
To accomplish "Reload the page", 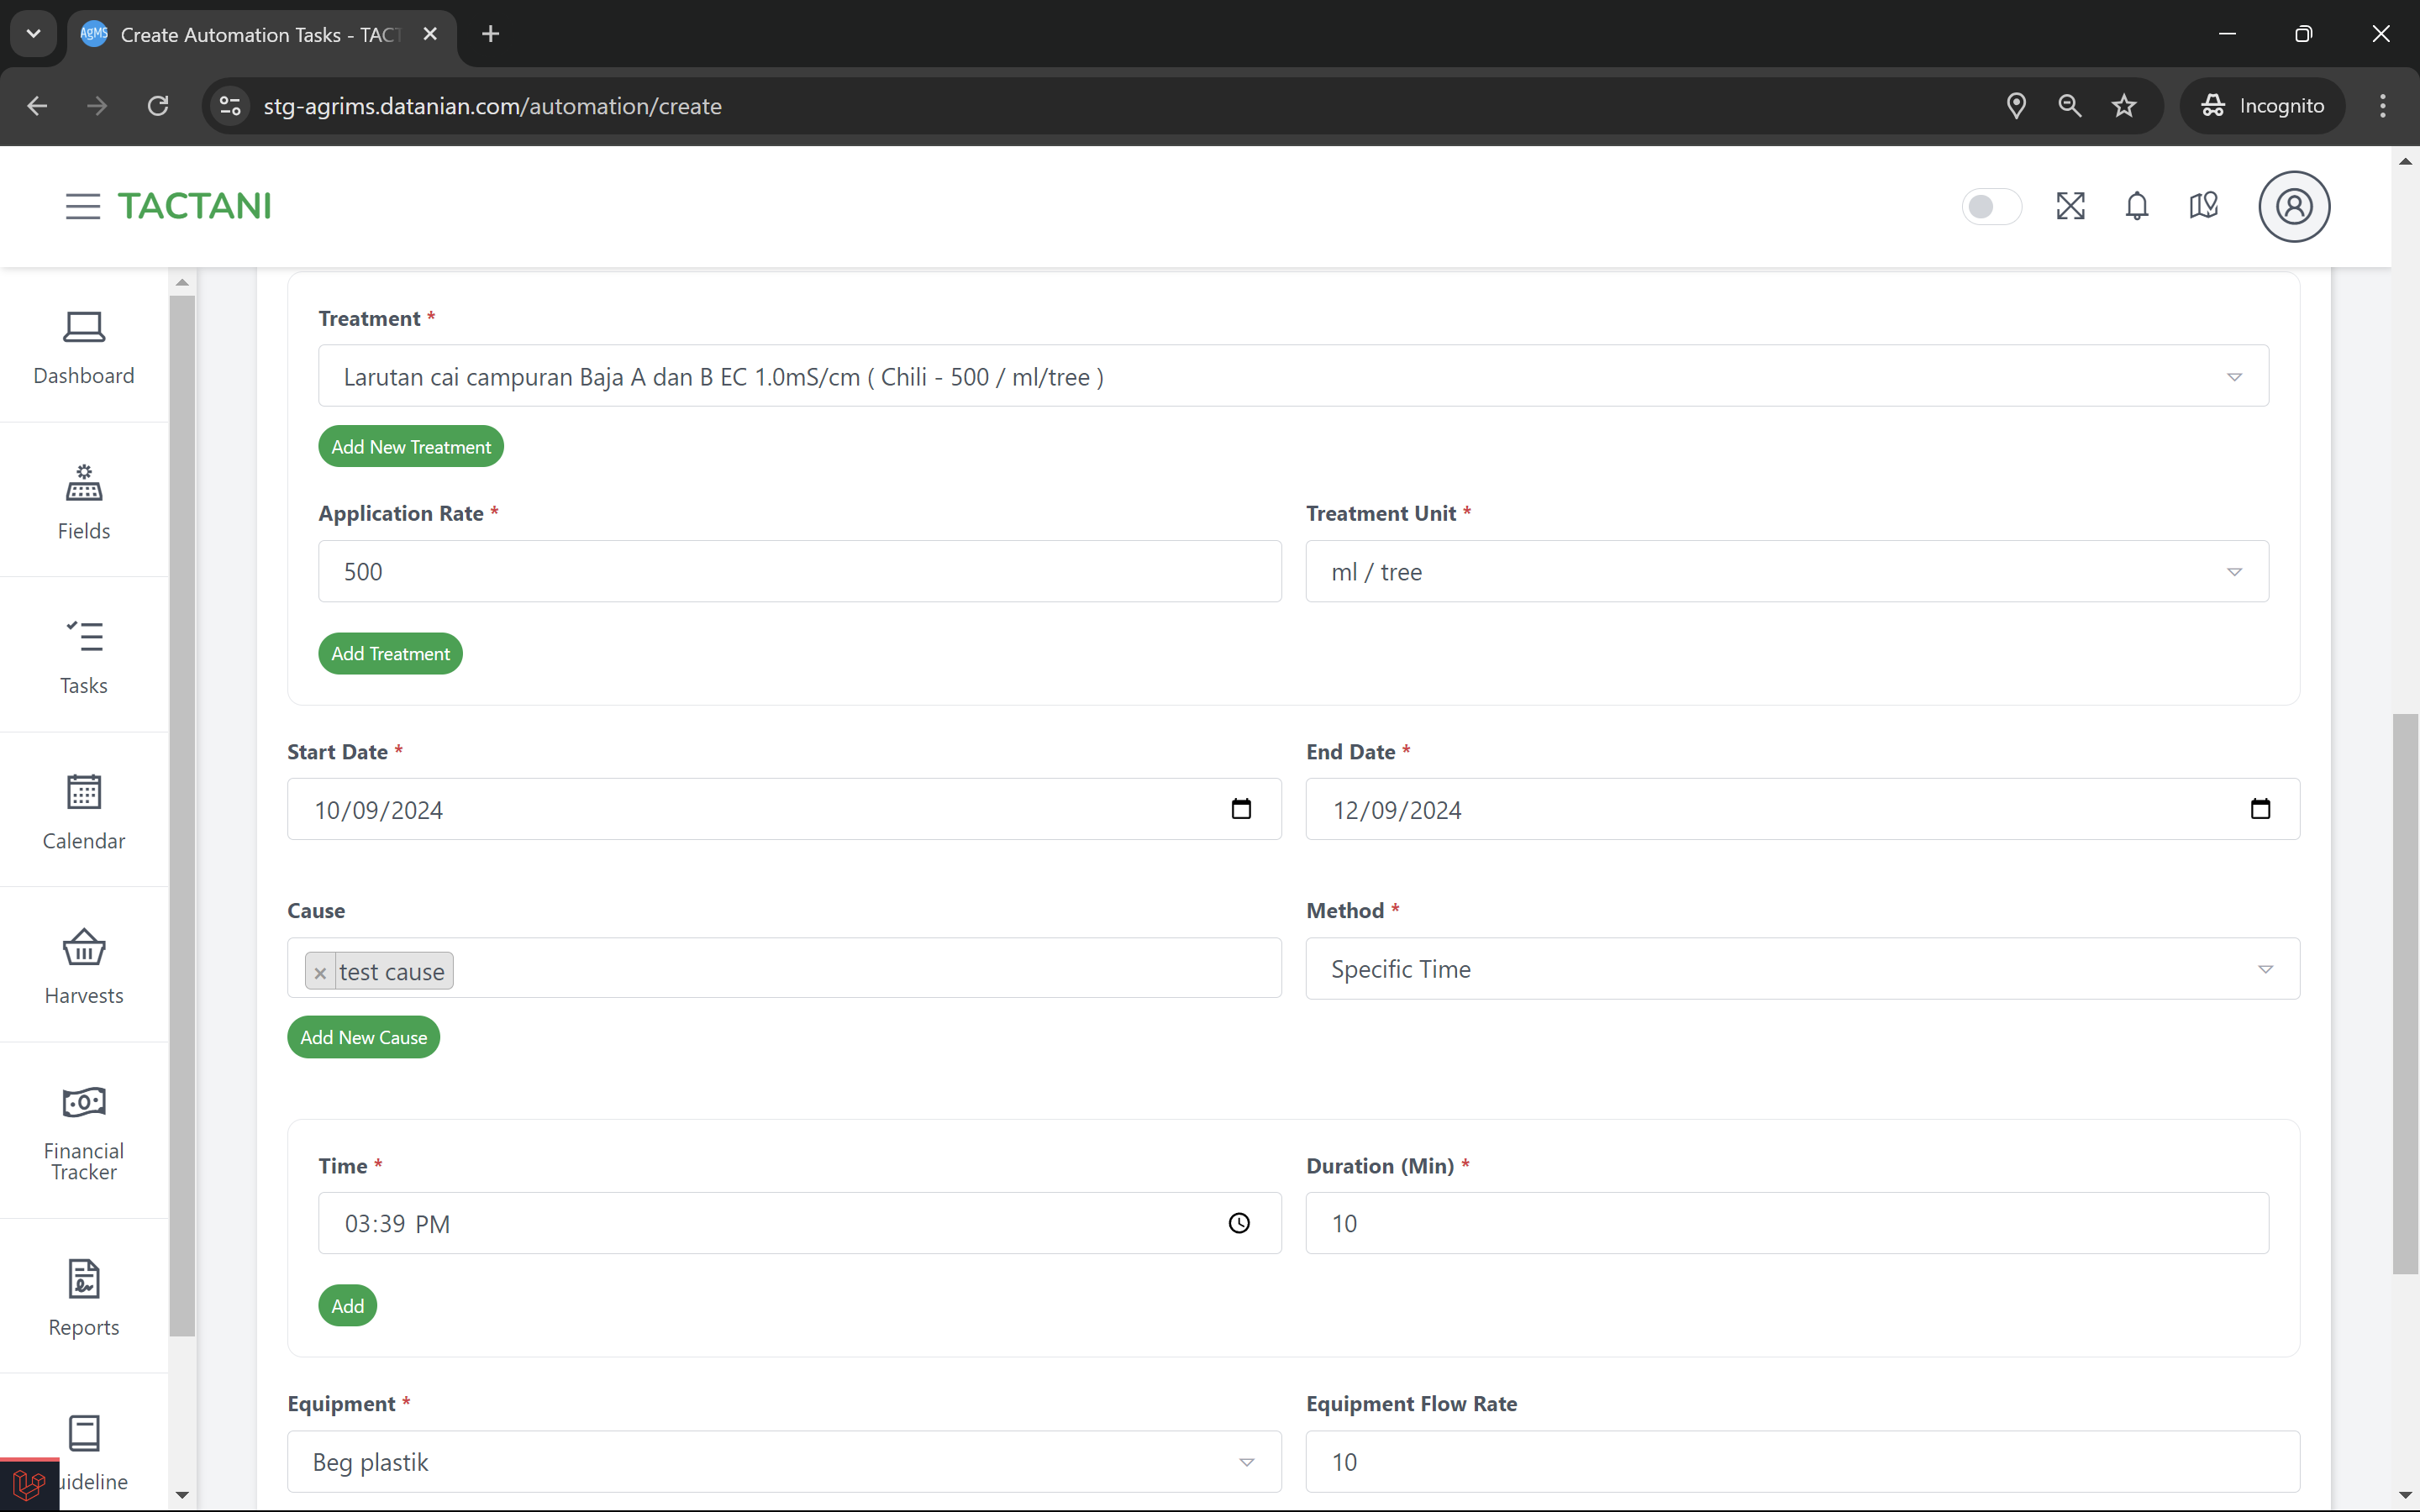I will (158, 106).
